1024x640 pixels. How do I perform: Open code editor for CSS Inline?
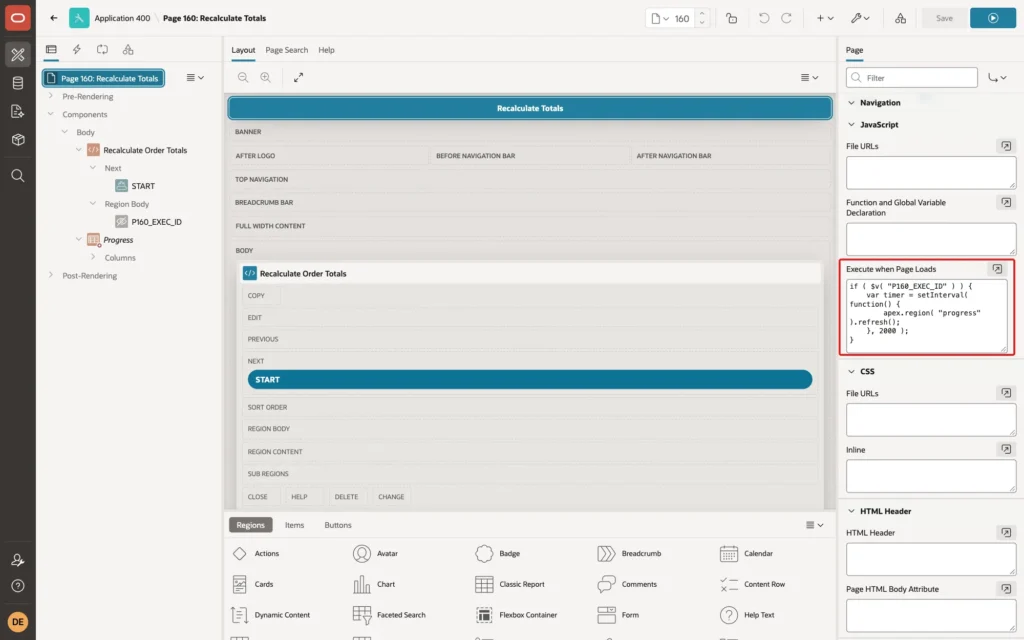(1006, 449)
